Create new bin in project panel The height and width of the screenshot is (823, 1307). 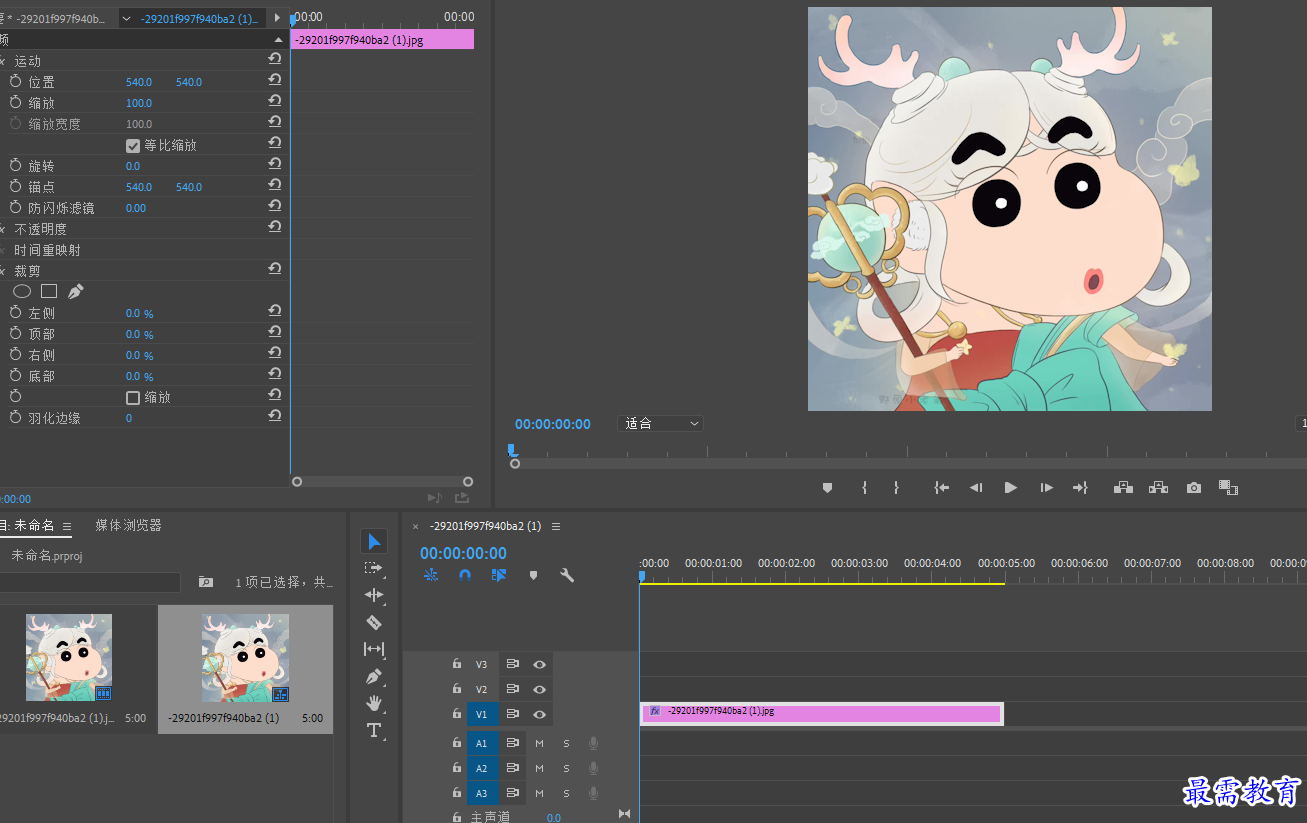point(205,581)
